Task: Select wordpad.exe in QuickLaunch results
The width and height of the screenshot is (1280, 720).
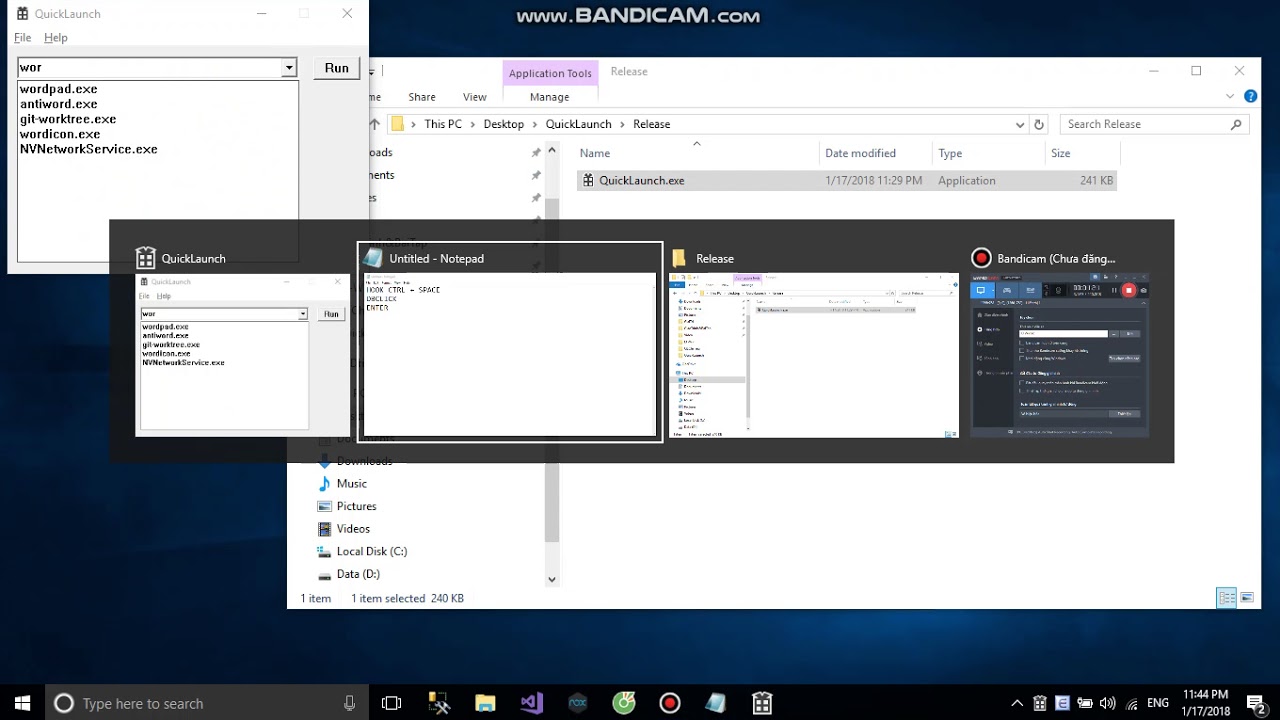Action: [59, 89]
